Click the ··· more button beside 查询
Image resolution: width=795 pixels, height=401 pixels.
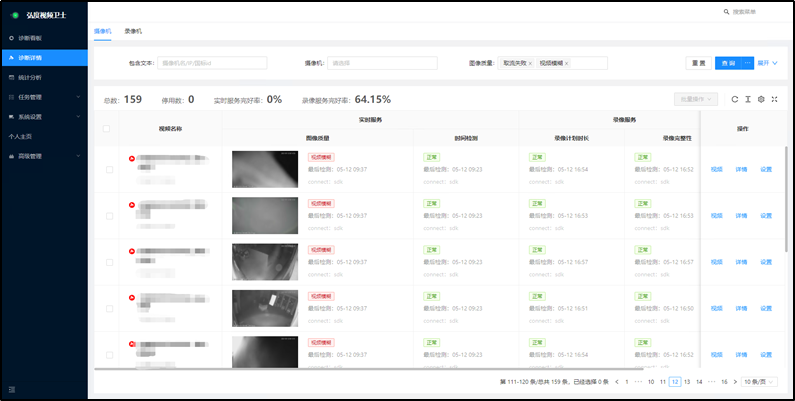(x=748, y=63)
